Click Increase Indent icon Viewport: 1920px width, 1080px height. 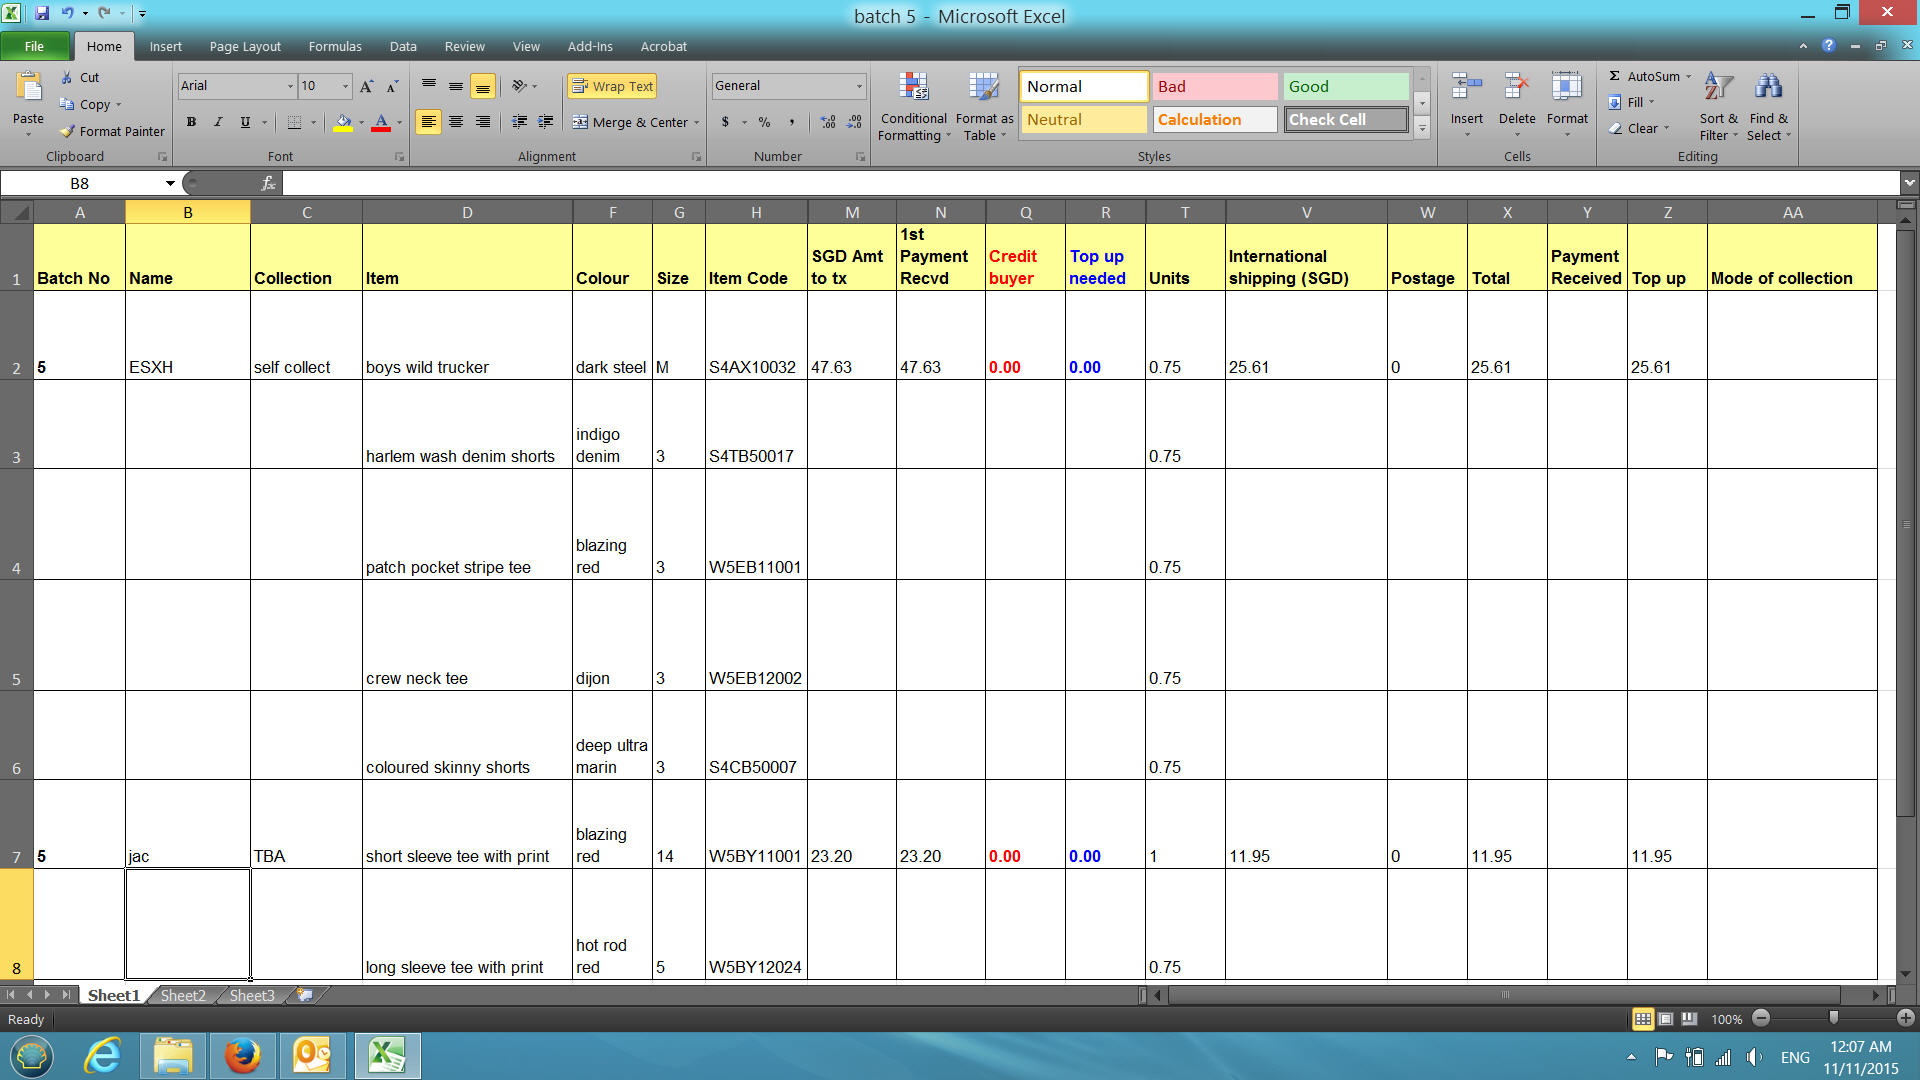[x=545, y=122]
